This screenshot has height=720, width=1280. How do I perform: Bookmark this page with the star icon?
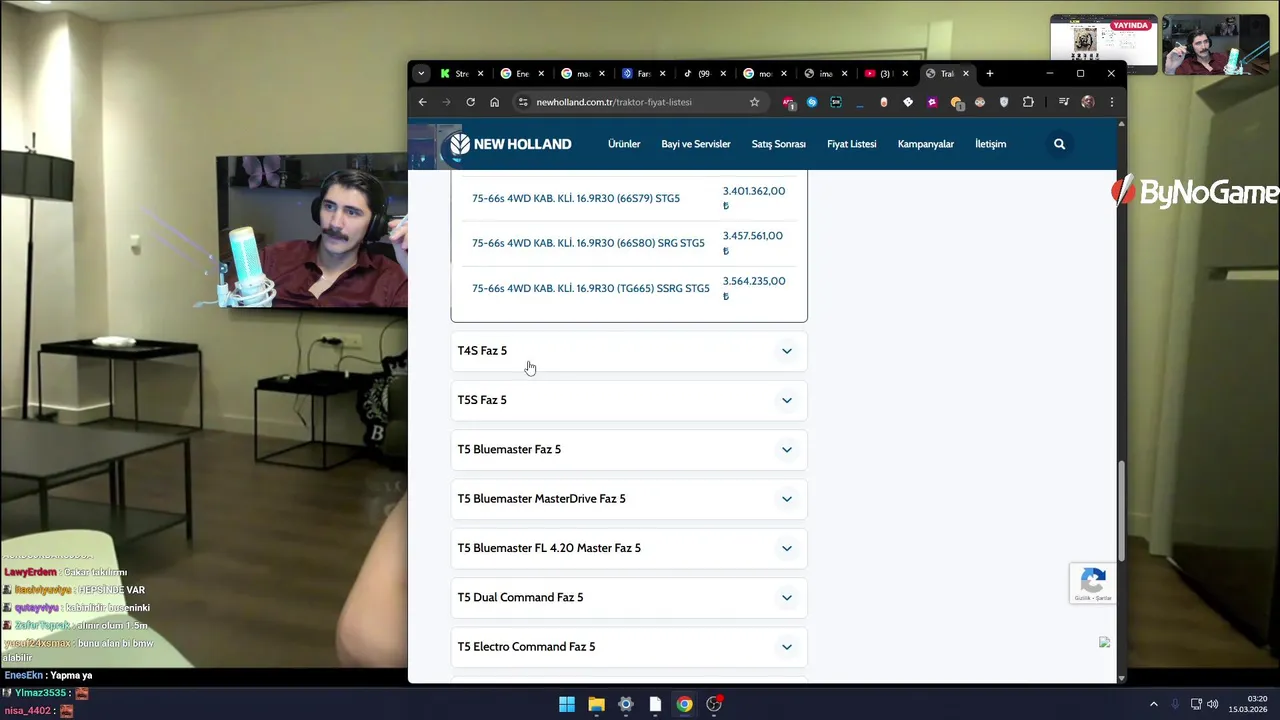[754, 102]
